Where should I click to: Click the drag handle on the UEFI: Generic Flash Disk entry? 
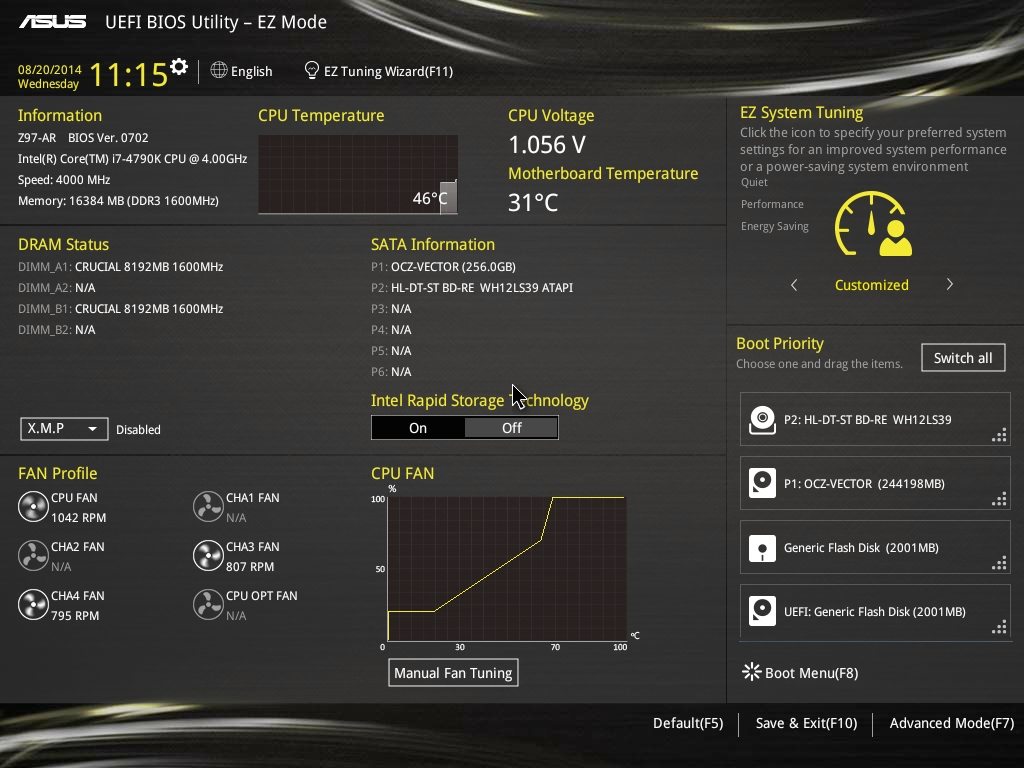999,628
